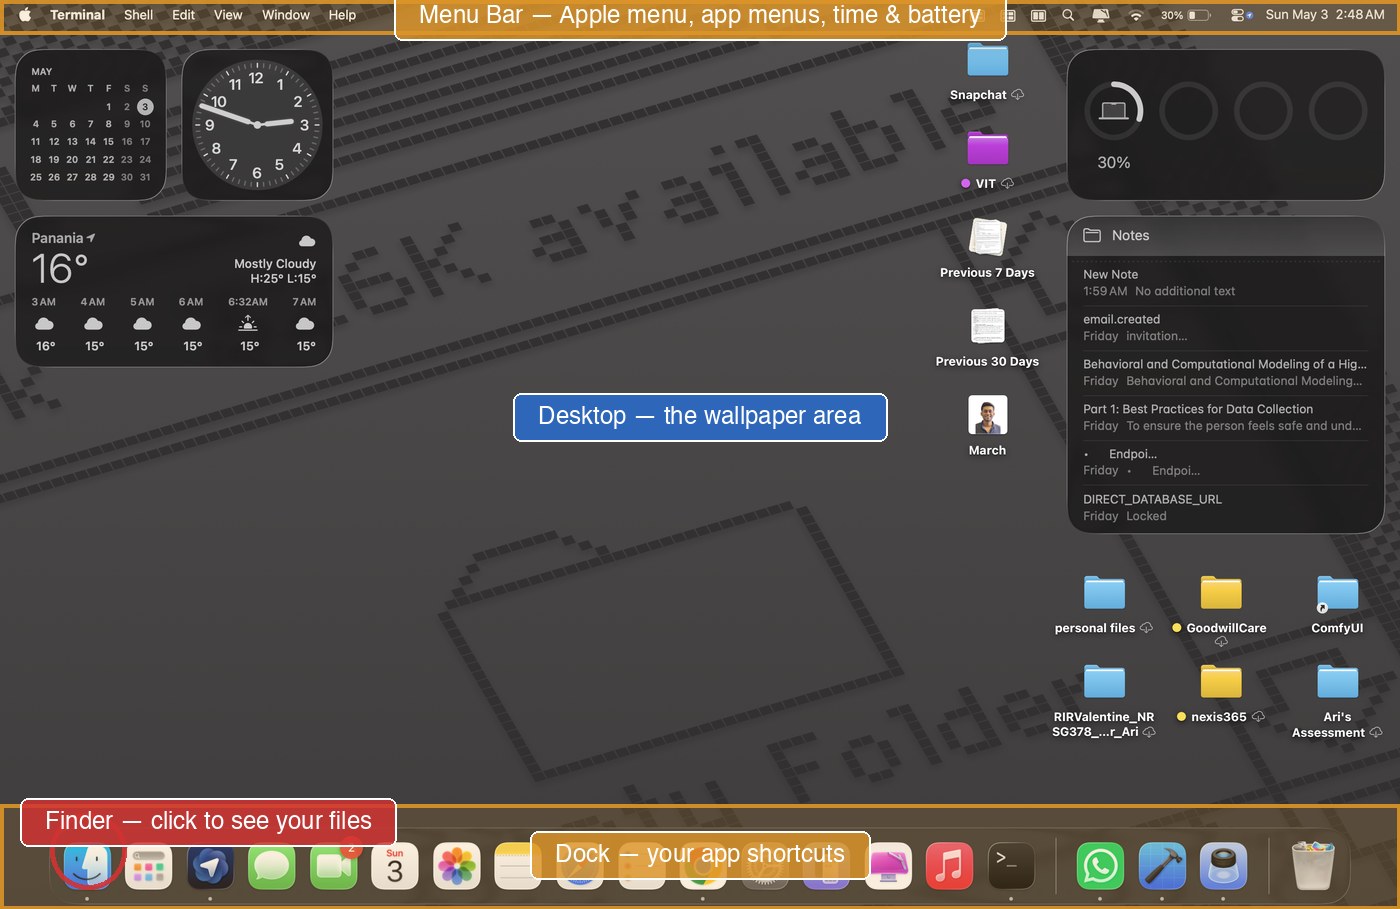Launch the dark blue paper-plane app in Dock

[210, 866]
